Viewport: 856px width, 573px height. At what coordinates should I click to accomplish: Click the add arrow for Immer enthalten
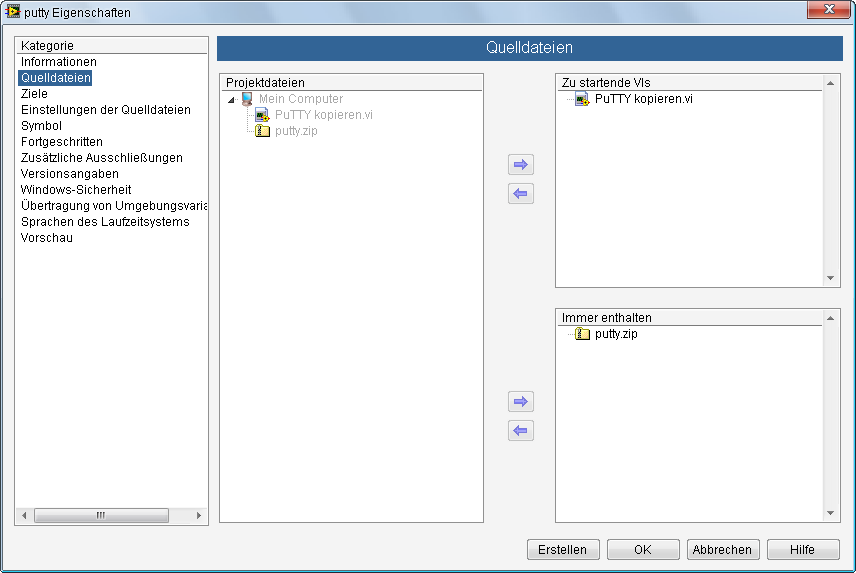coord(521,402)
